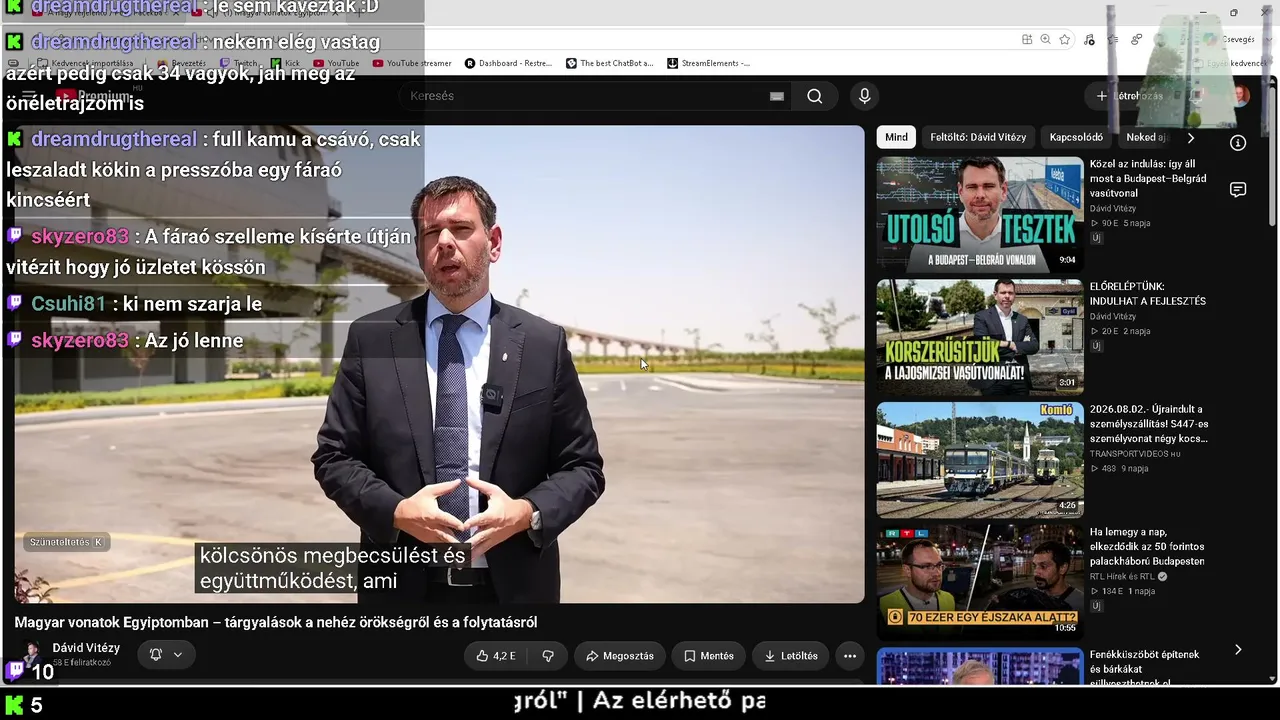Open the Twitch bookmark in bookmarks bar
The height and width of the screenshot is (720, 1280).
[238, 63]
